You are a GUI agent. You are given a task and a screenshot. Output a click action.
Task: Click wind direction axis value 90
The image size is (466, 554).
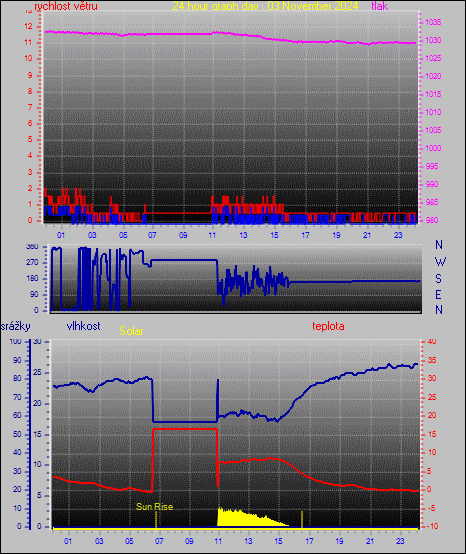click(34, 294)
